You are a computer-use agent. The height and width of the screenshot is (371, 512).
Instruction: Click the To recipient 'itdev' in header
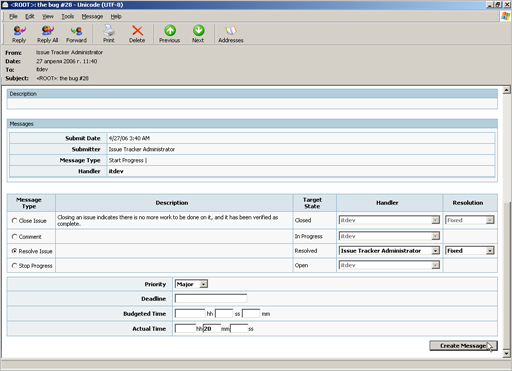[42, 69]
